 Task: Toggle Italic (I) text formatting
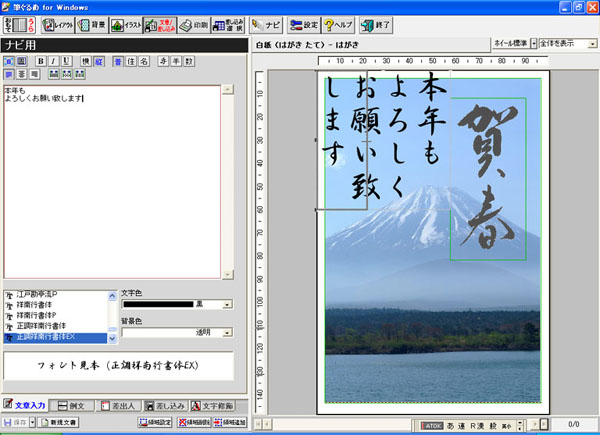tap(65, 61)
